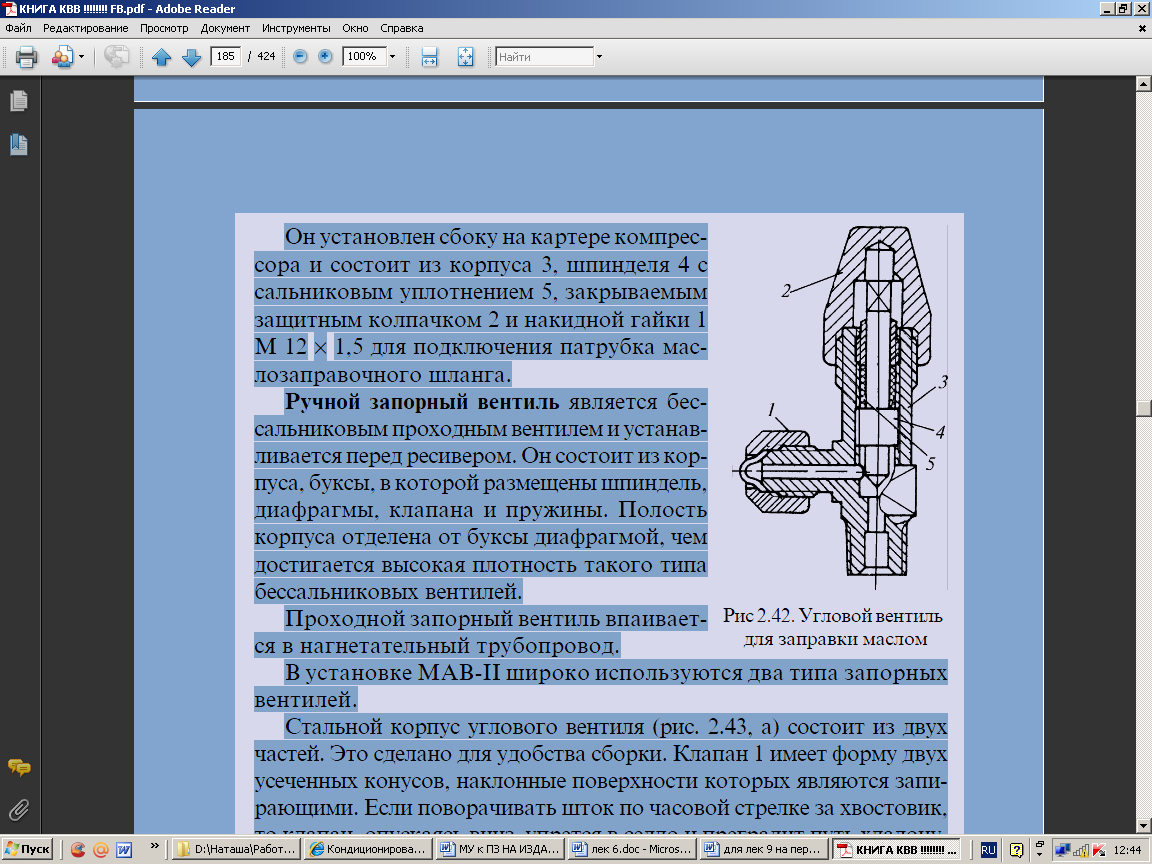Click the vertical scrollbar thumb
Screen dimensions: 1152x864
pyautogui.click(x=1142, y=408)
